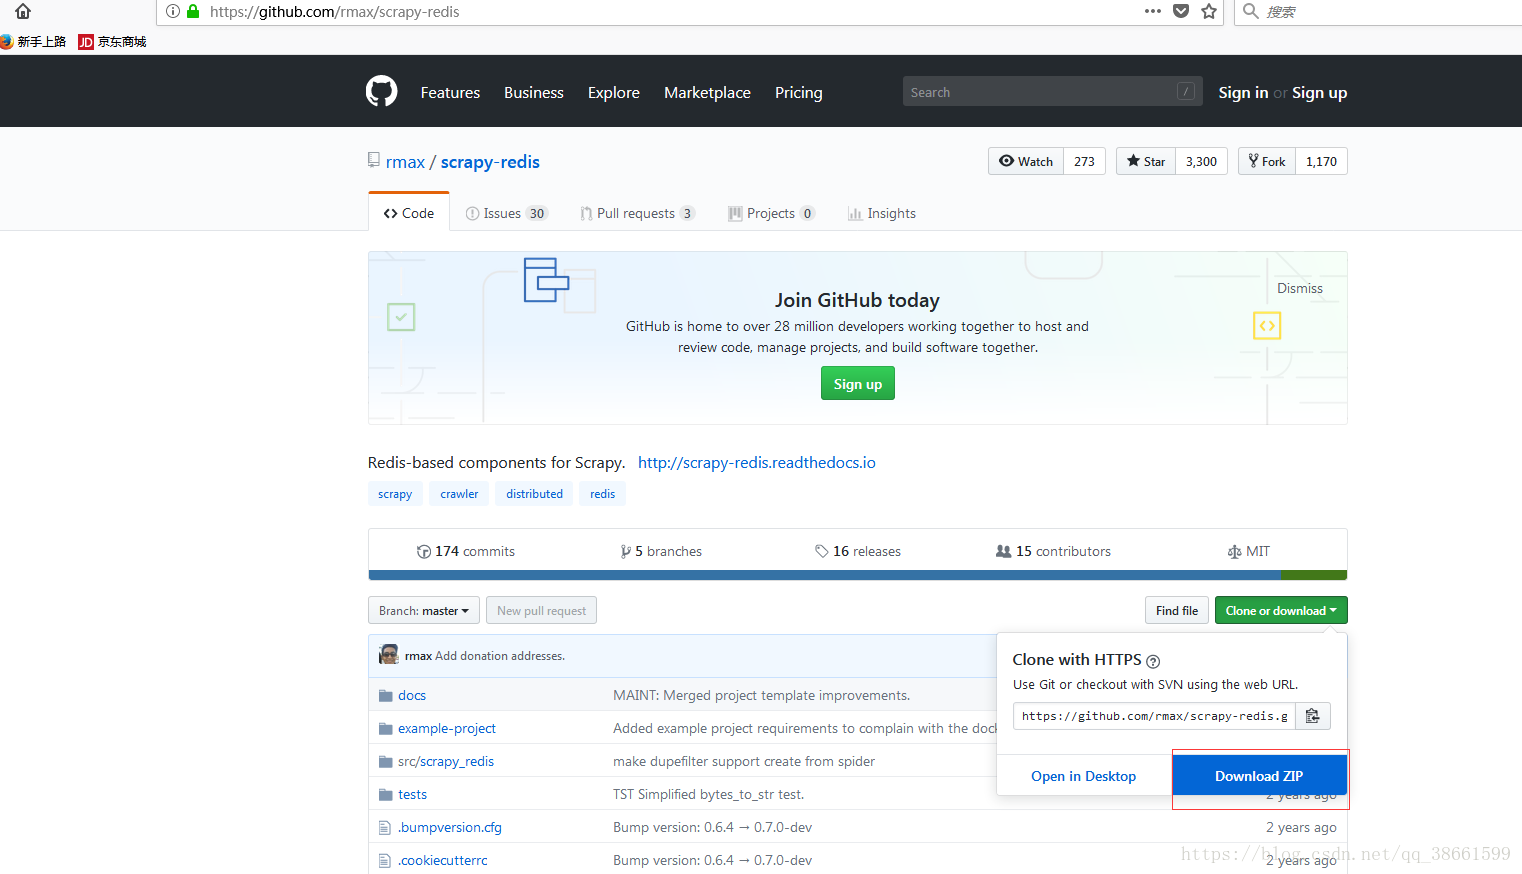The image size is (1522, 874).
Task: Click the browser home icon
Action: [23, 11]
